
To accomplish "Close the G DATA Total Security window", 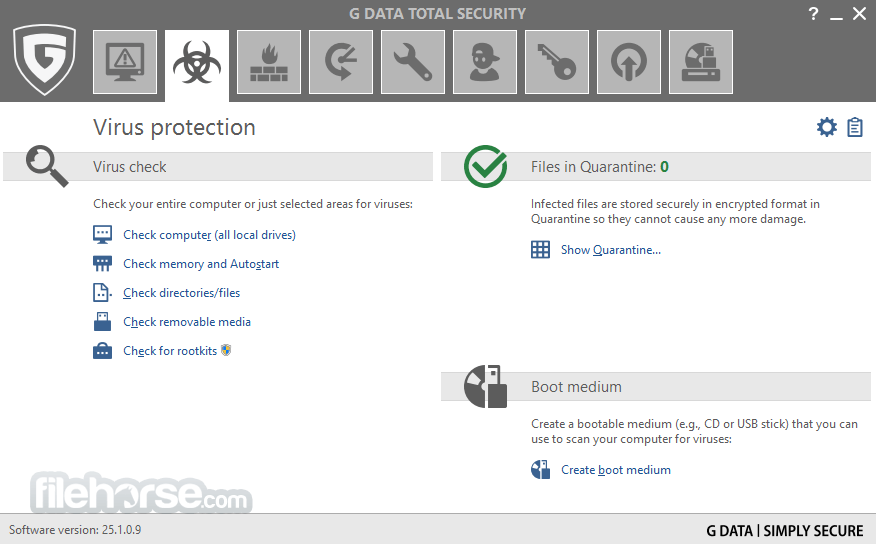I will click(x=859, y=13).
